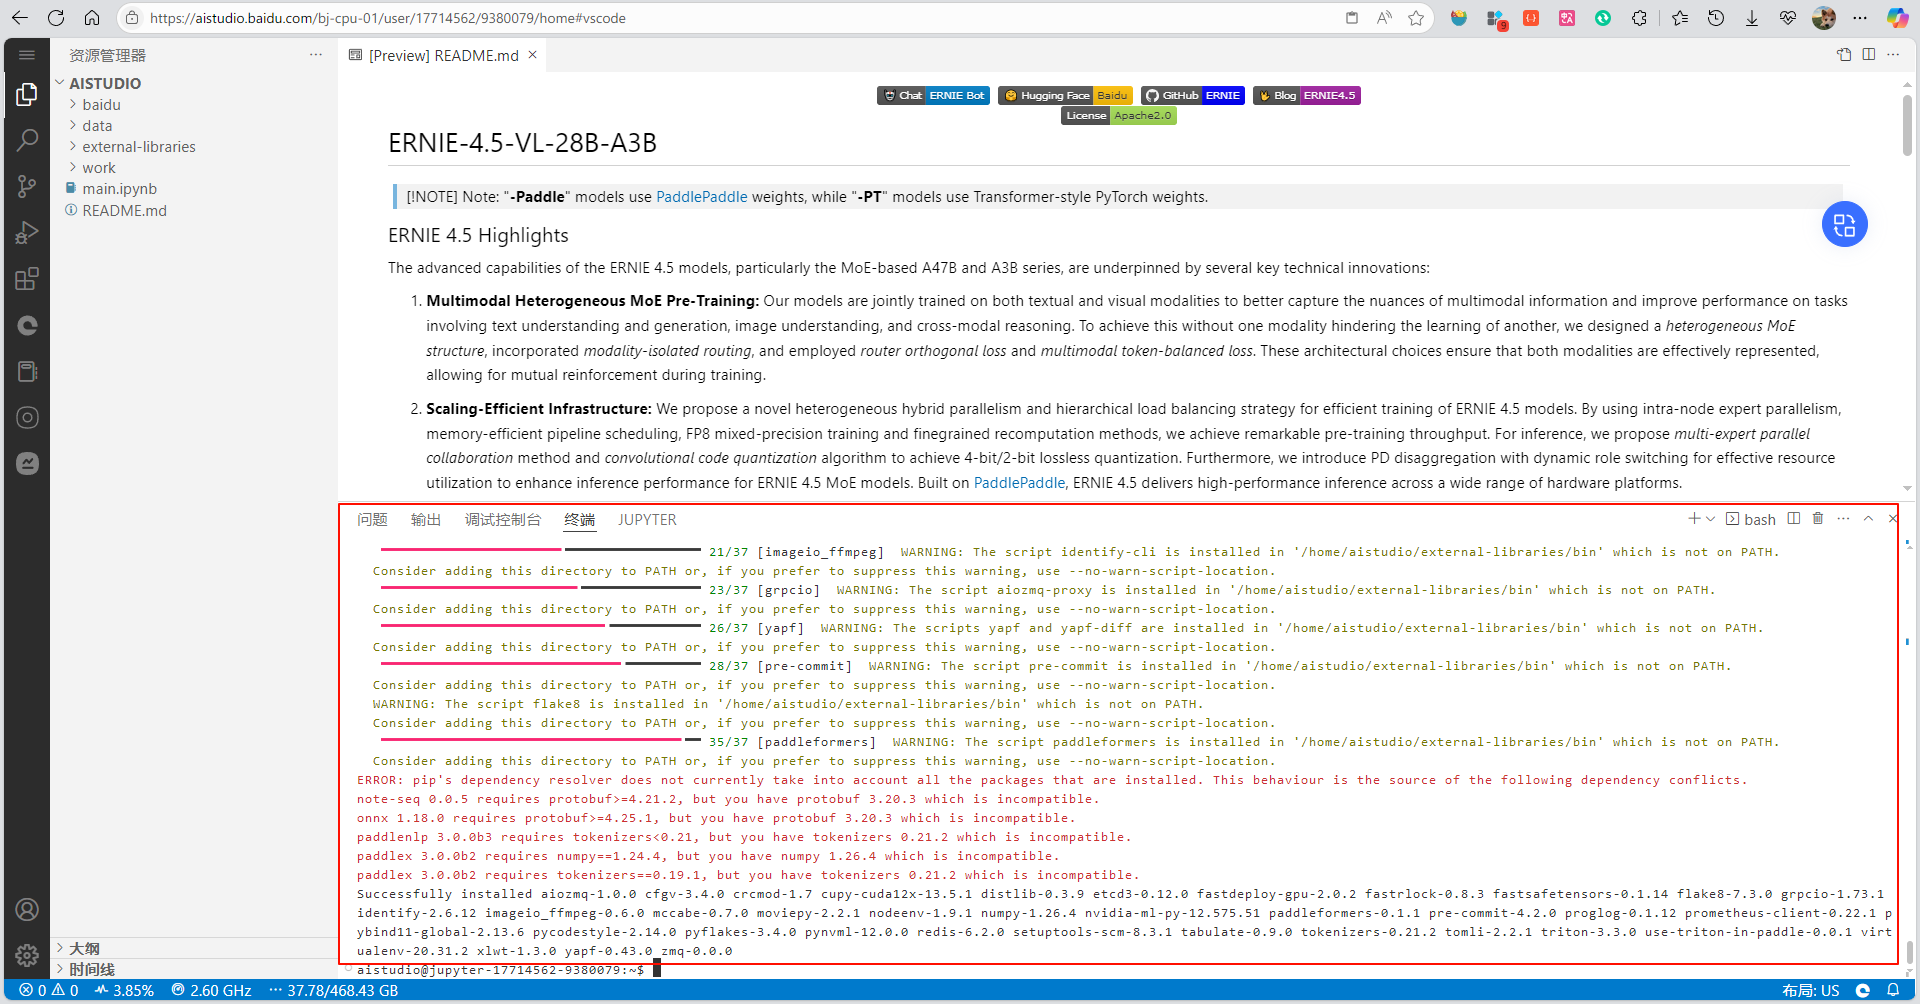This screenshot has width=1920, height=1004.
Task: Open Explorer panel more actions ellipsis
Action: (316, 55)
